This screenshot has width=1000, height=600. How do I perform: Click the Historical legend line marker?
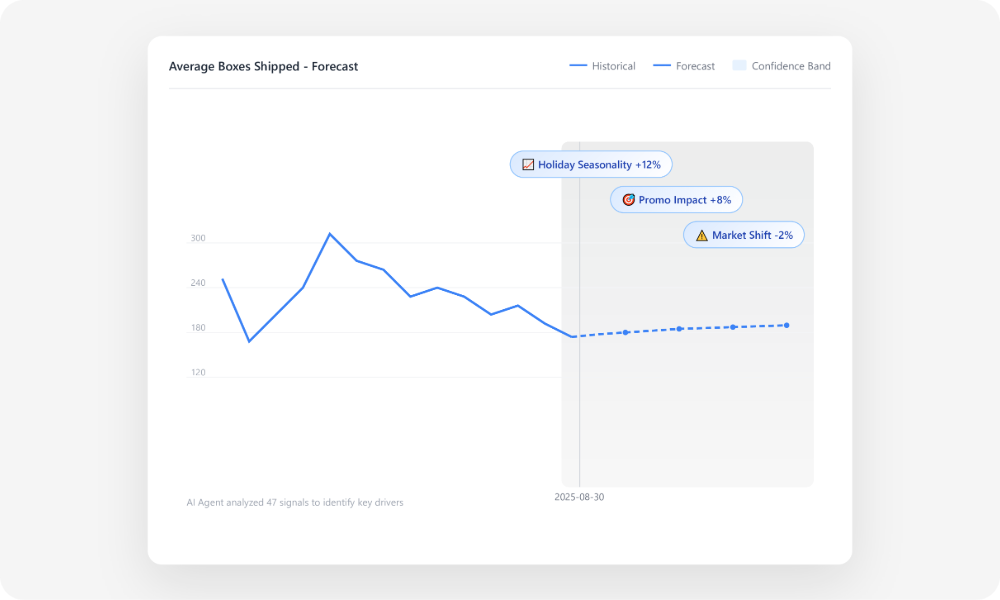pyautogui.click(x=578, y=66)
